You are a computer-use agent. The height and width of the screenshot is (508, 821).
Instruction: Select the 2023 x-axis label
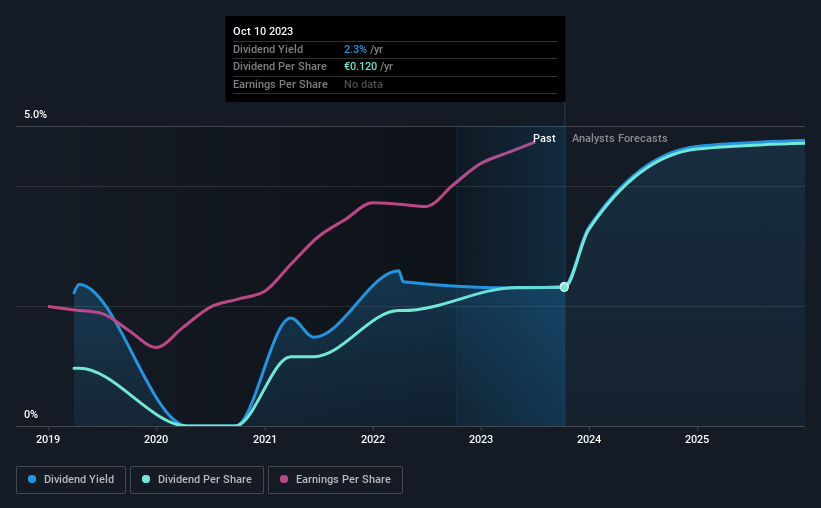tap(481, 439)
